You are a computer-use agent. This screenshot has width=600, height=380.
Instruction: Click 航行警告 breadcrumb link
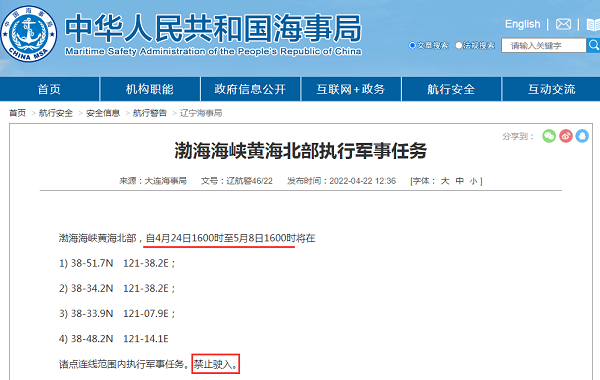(150, 113)
